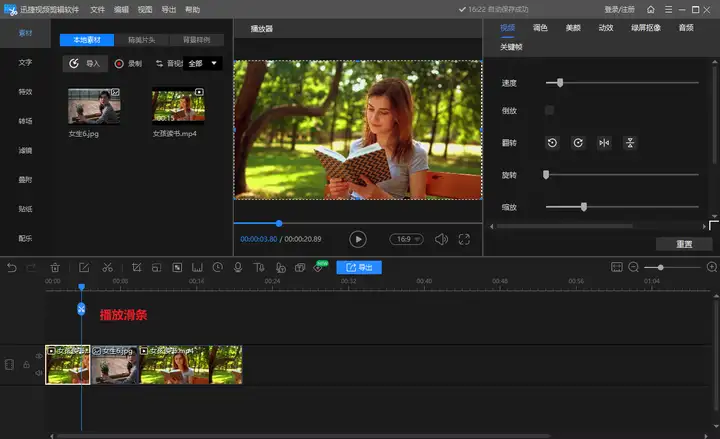Open the 编辑 menu
Image resolution: width=720 pixels, height=439 pixels.
click(x=121, y=9)
